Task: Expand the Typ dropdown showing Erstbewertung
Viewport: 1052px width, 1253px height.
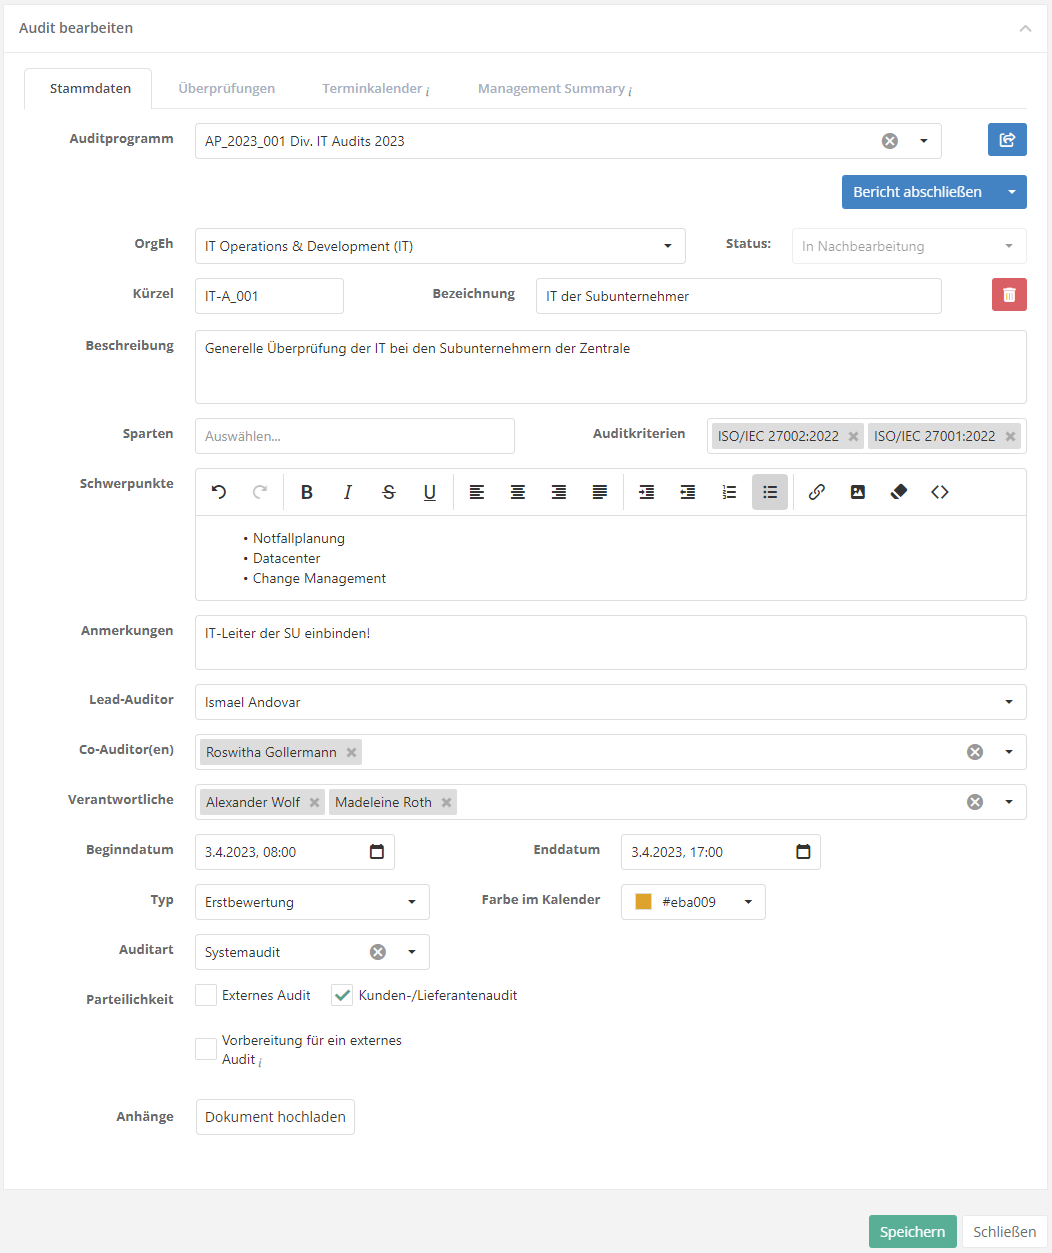Action: click(x=312, y=902)
